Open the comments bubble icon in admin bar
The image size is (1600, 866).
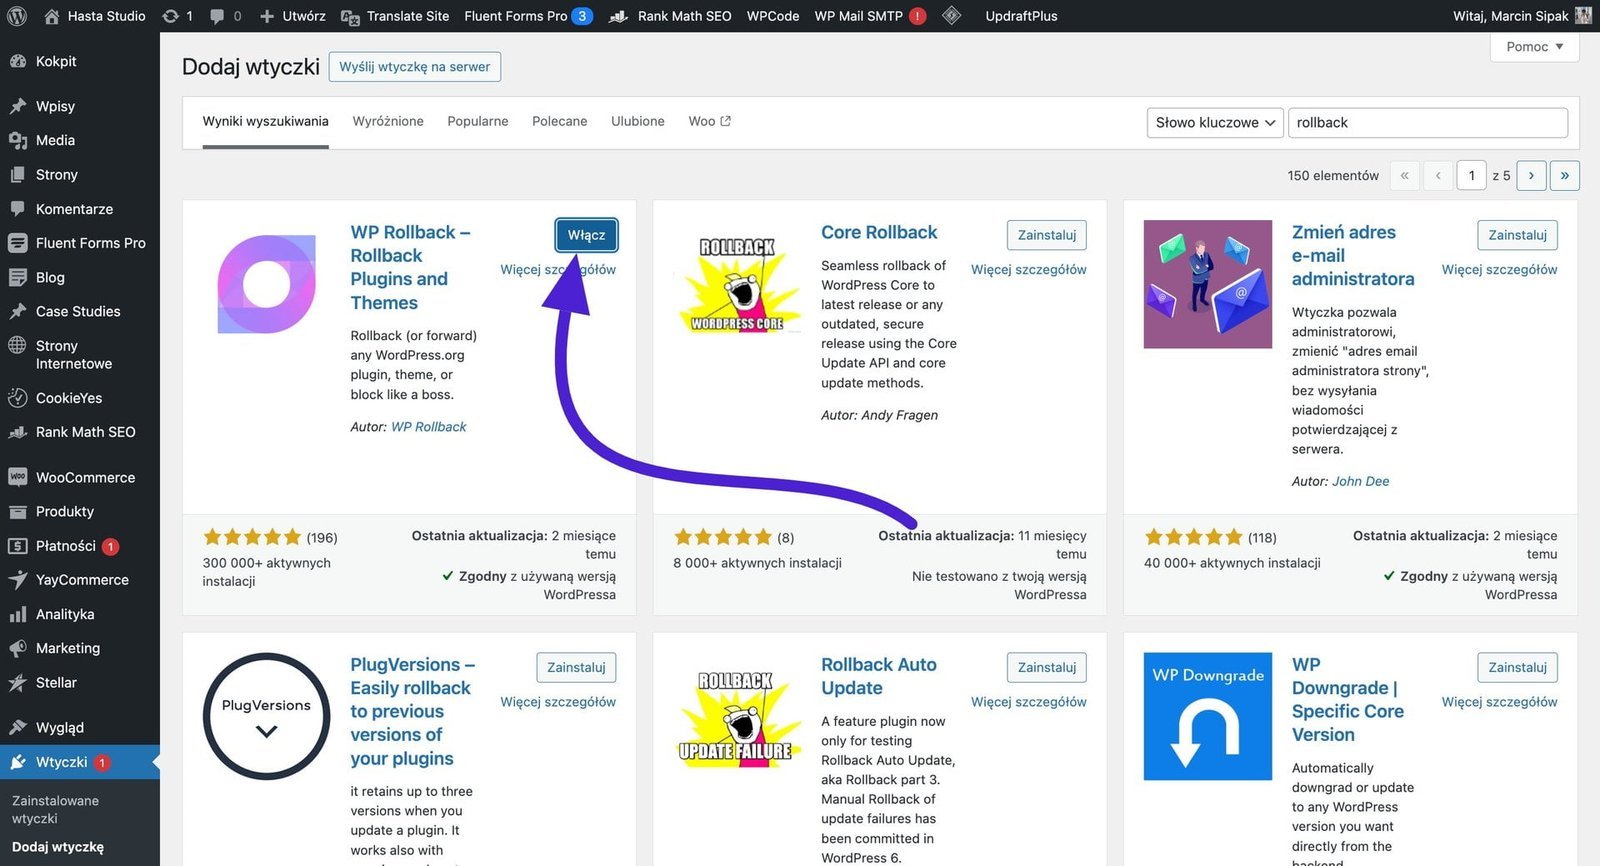217,16
